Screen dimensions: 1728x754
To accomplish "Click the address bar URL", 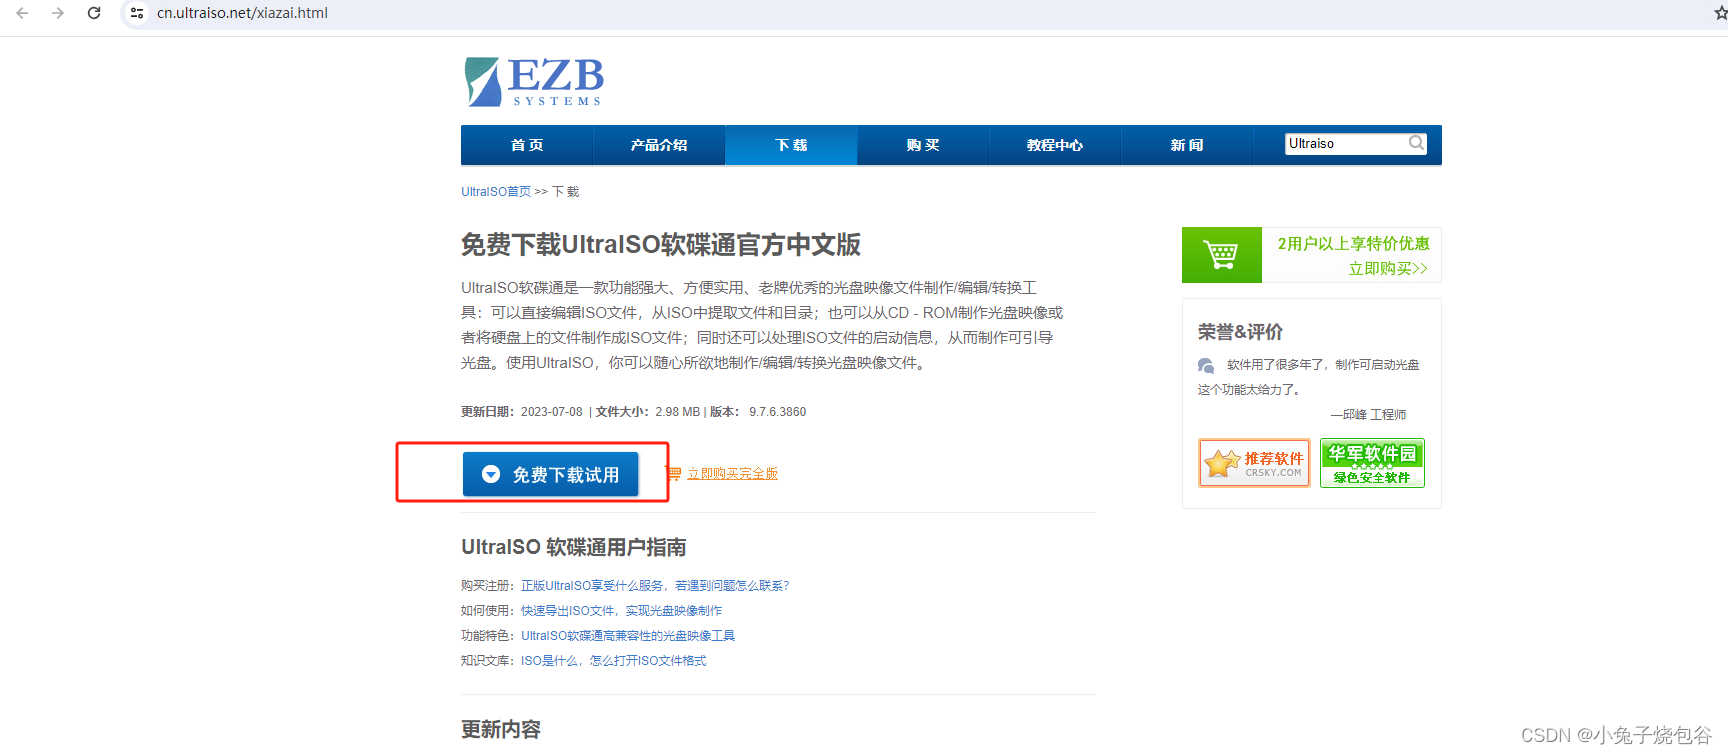I will (242, 13).
